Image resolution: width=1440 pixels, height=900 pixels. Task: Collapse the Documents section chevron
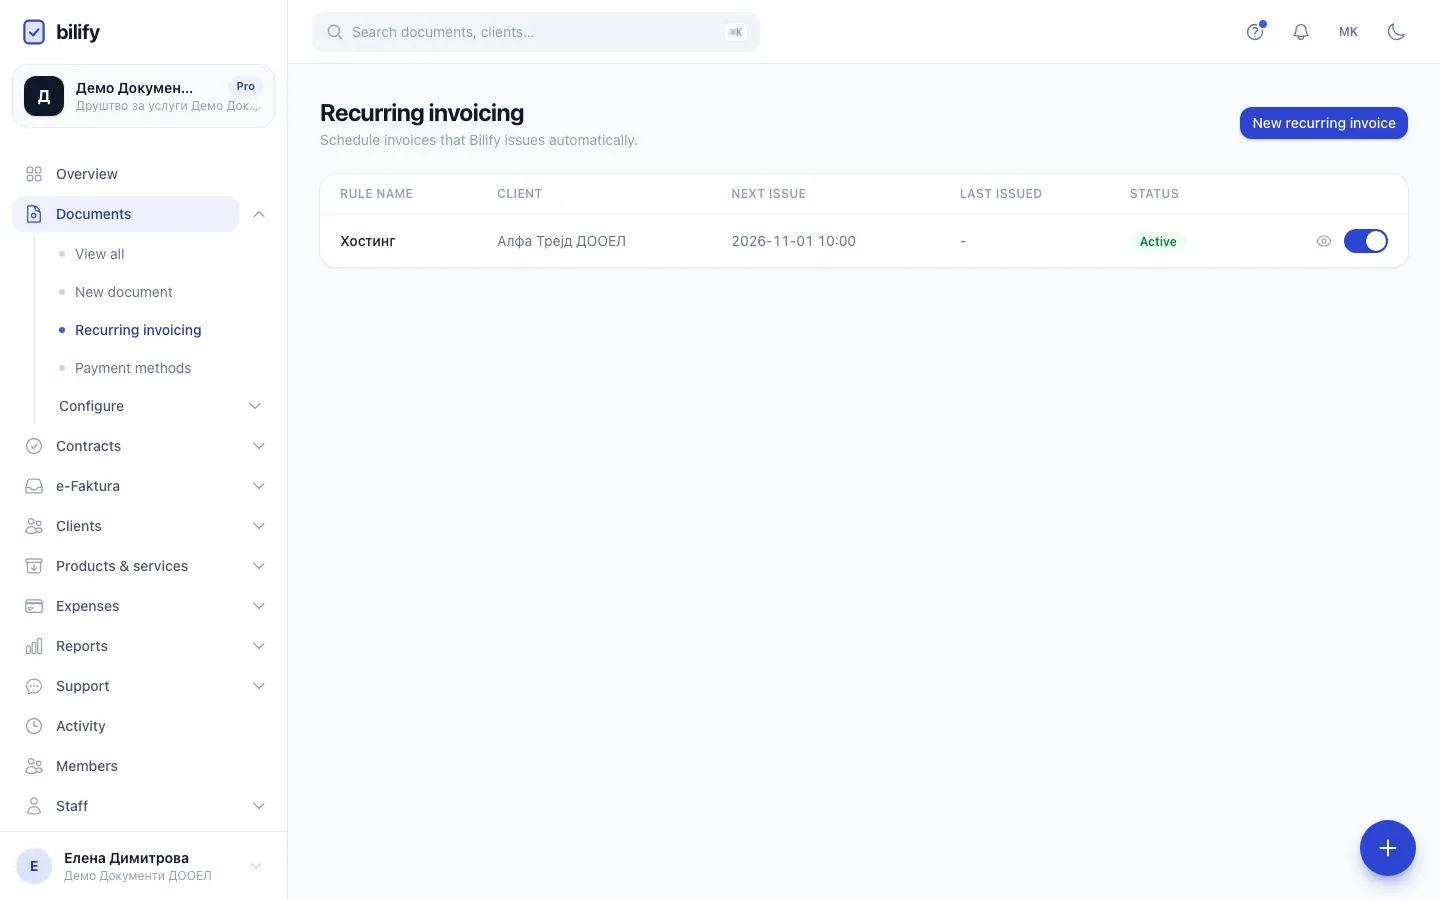tap(259, 214)
